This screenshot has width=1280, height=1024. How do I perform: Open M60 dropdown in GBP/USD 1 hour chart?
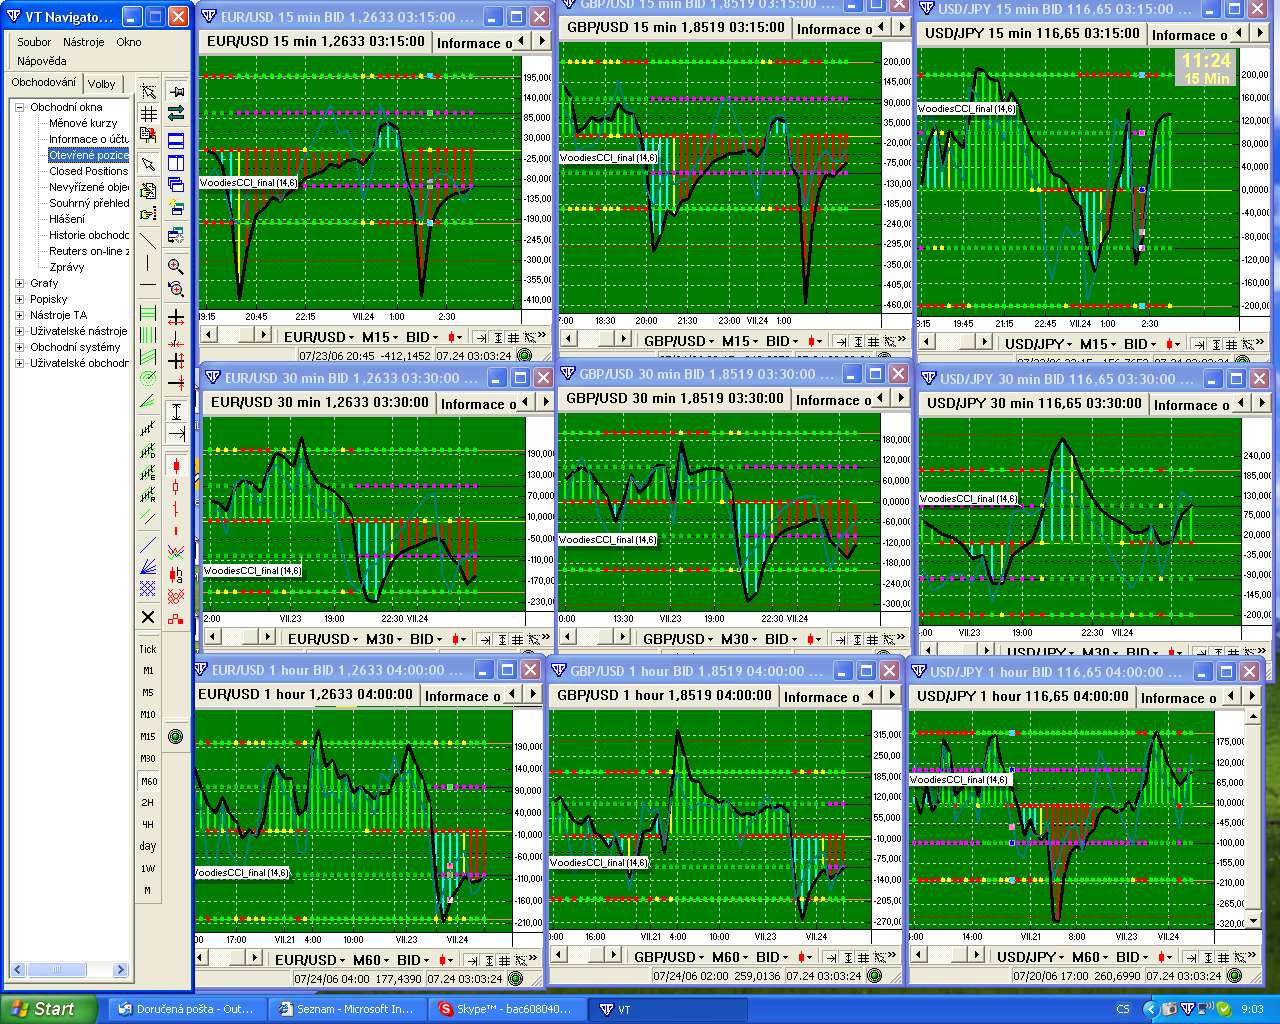733,957
